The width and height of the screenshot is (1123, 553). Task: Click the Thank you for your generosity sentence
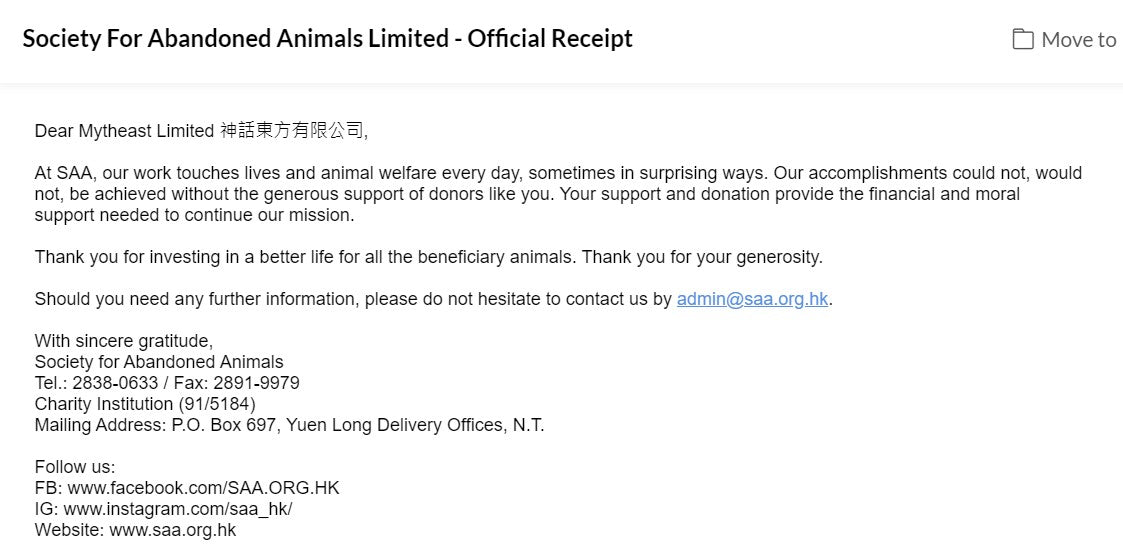click(702, 257)
